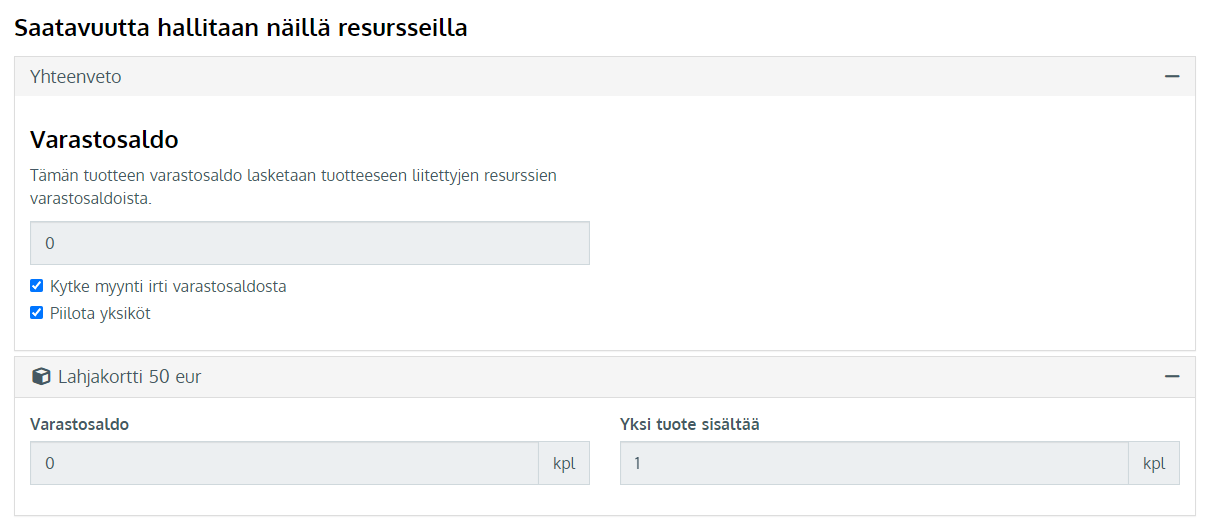1213x526 pixels.
Task: Uncheck the Kytke myynti irti varastosaldosta checkbox
Action: [37, 286]
